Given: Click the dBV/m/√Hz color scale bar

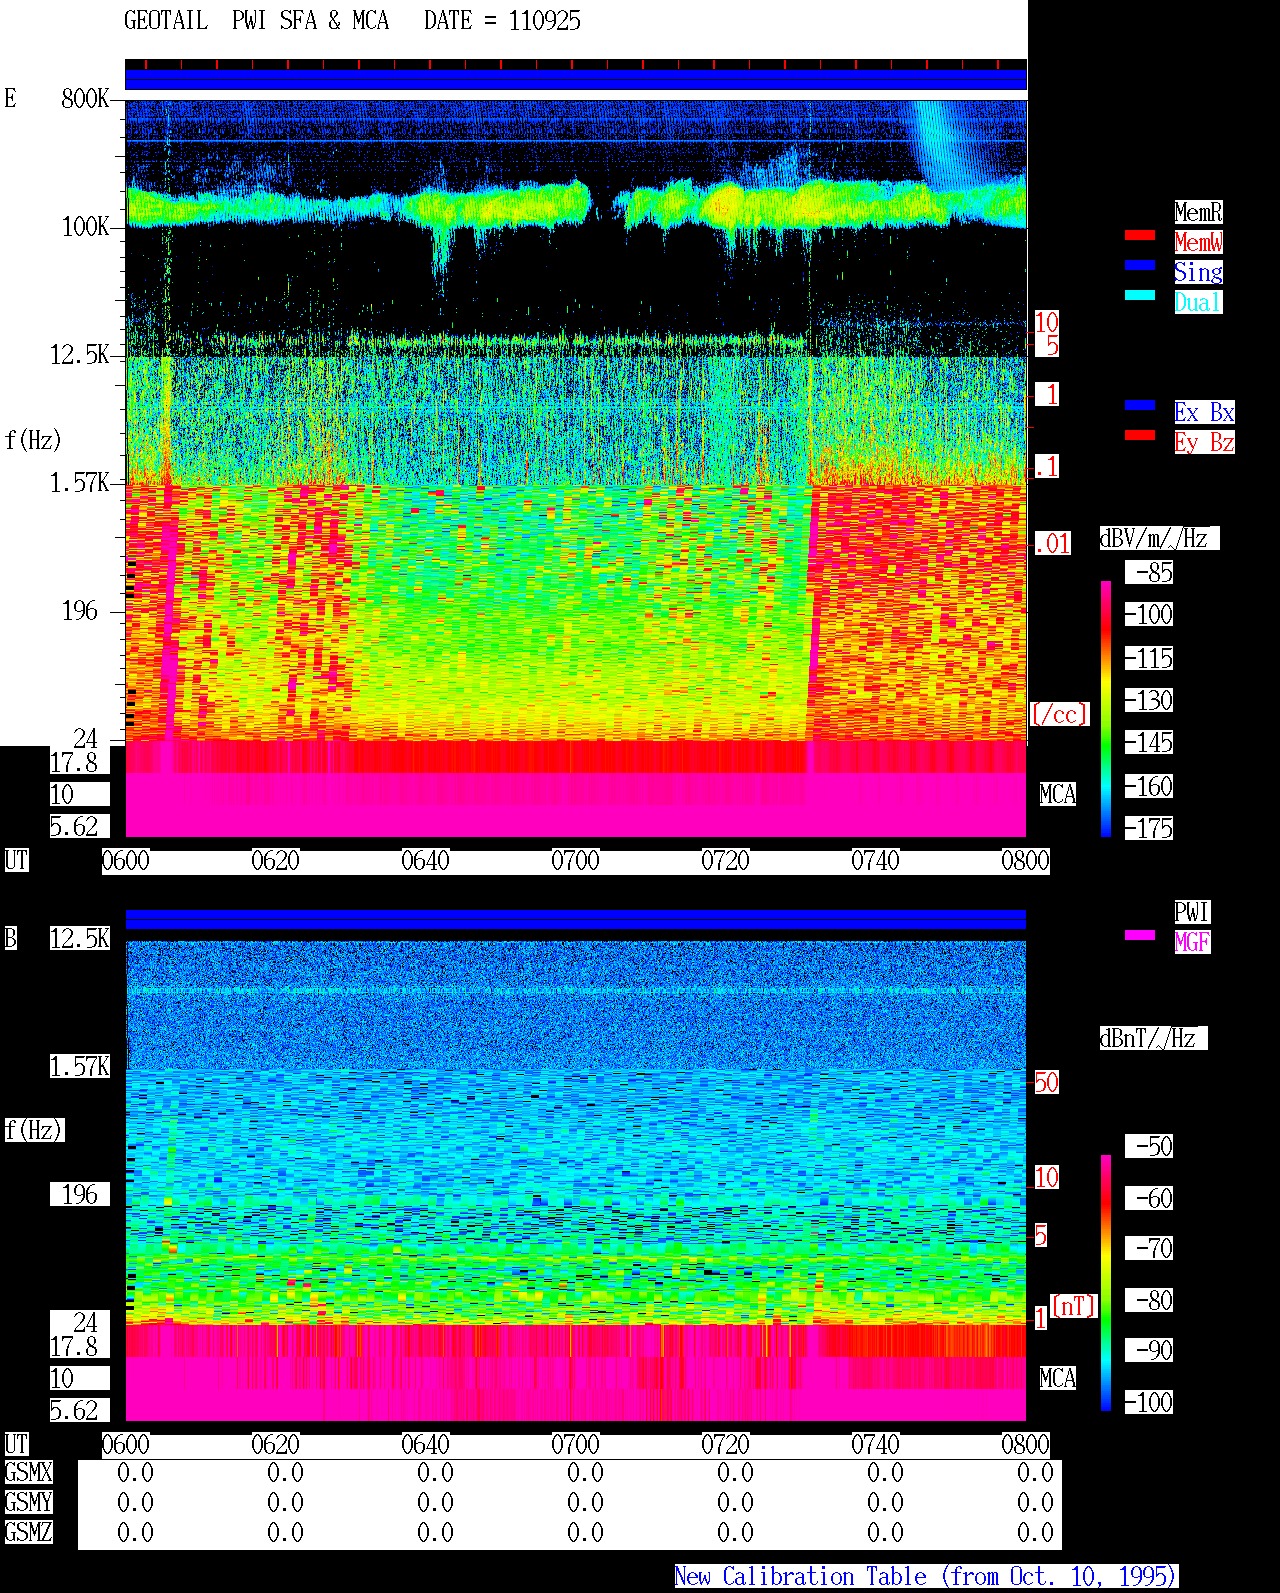Looking at the screenshot, I should point(1106,708).
